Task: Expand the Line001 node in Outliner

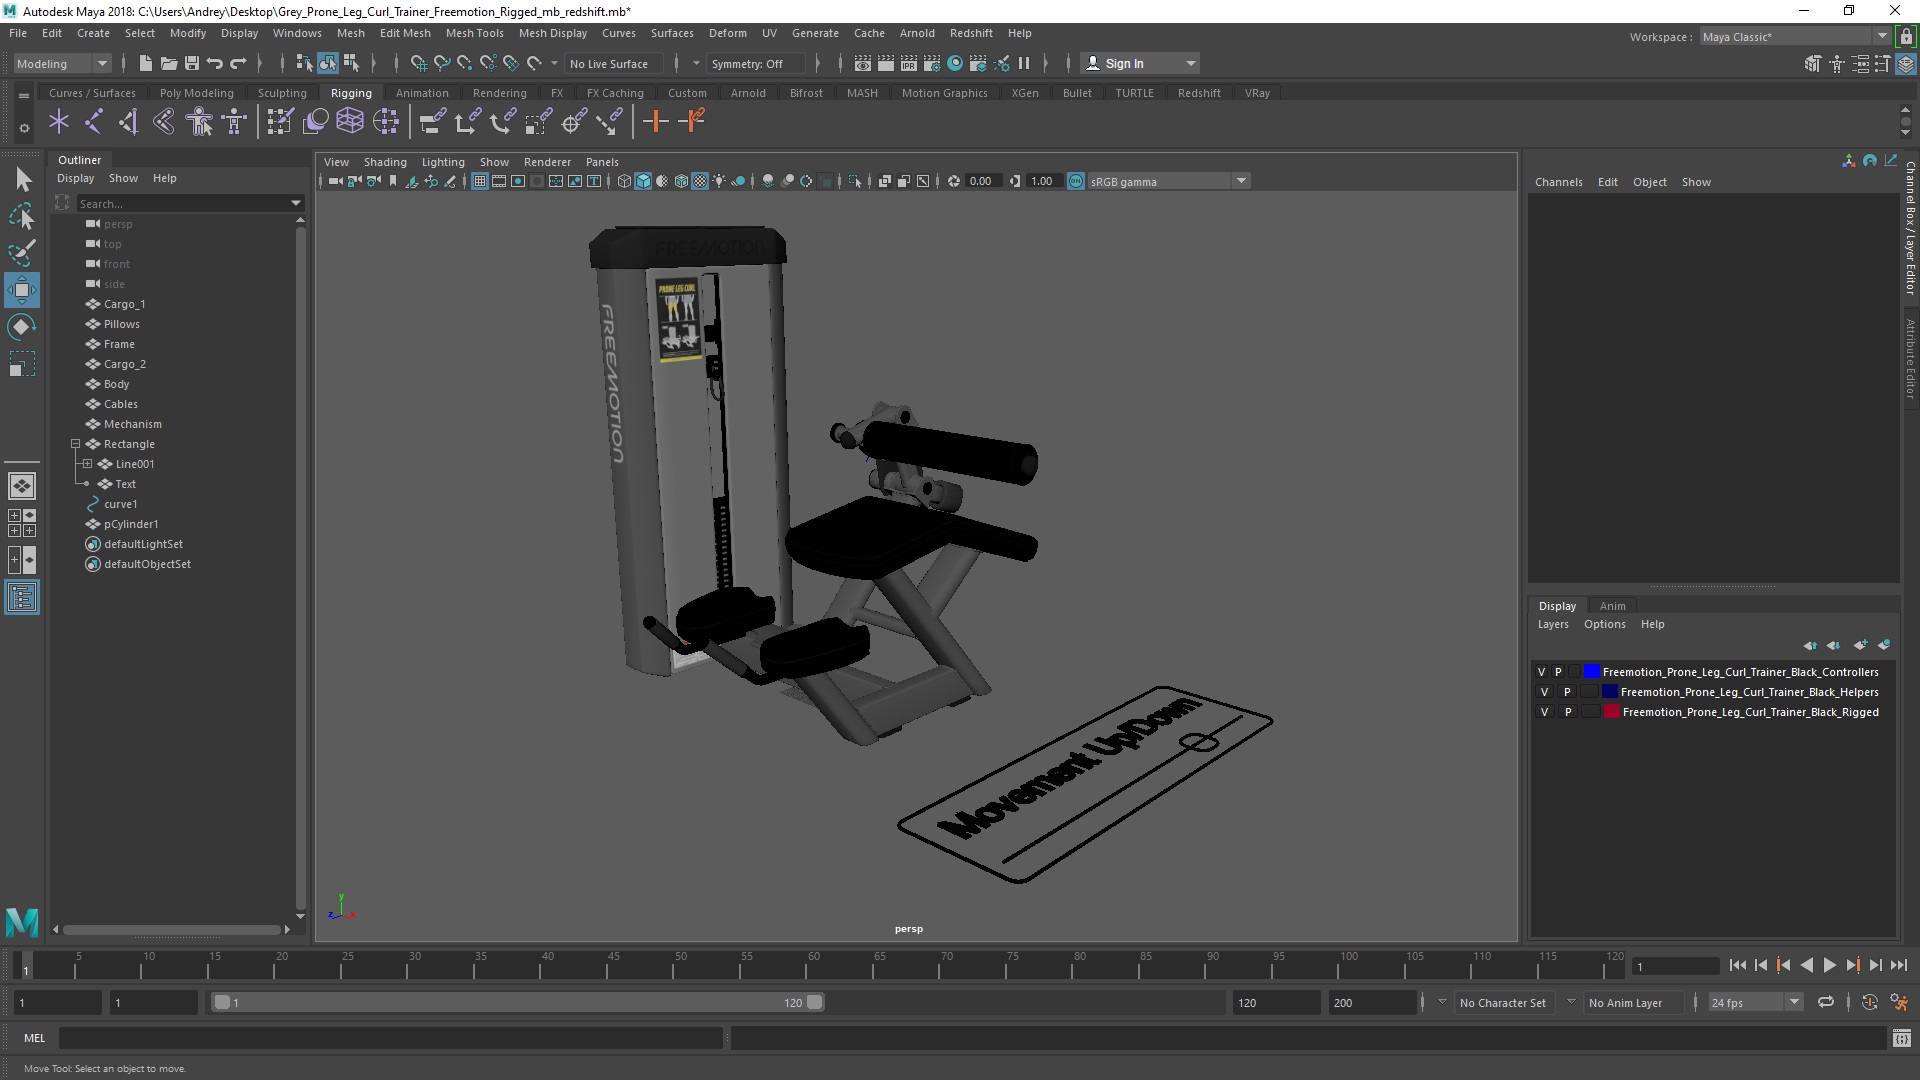Action: point(87,464)
